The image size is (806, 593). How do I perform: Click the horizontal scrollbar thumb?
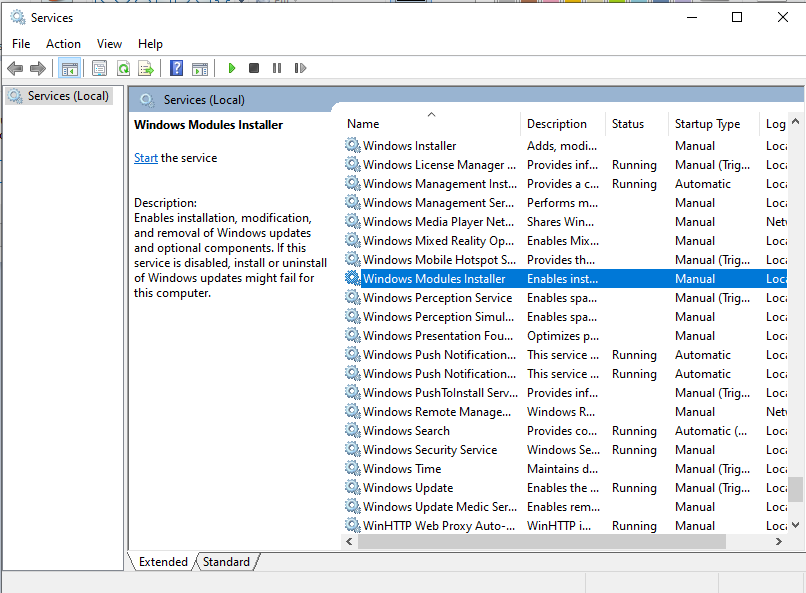542,541
